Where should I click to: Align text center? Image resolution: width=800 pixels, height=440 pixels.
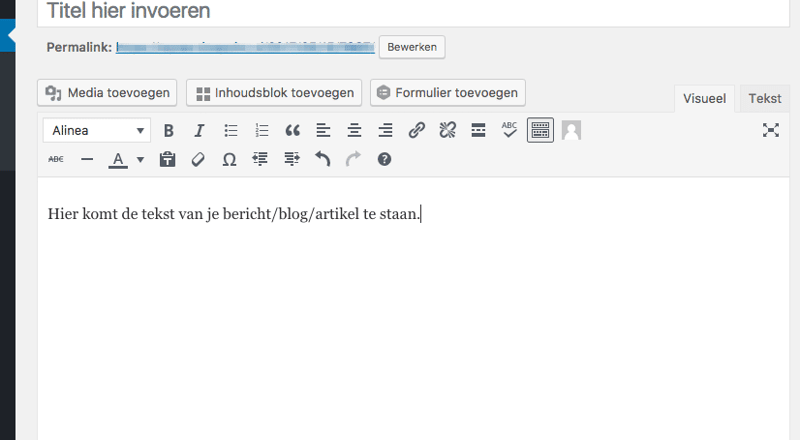[x=355, y=131]
